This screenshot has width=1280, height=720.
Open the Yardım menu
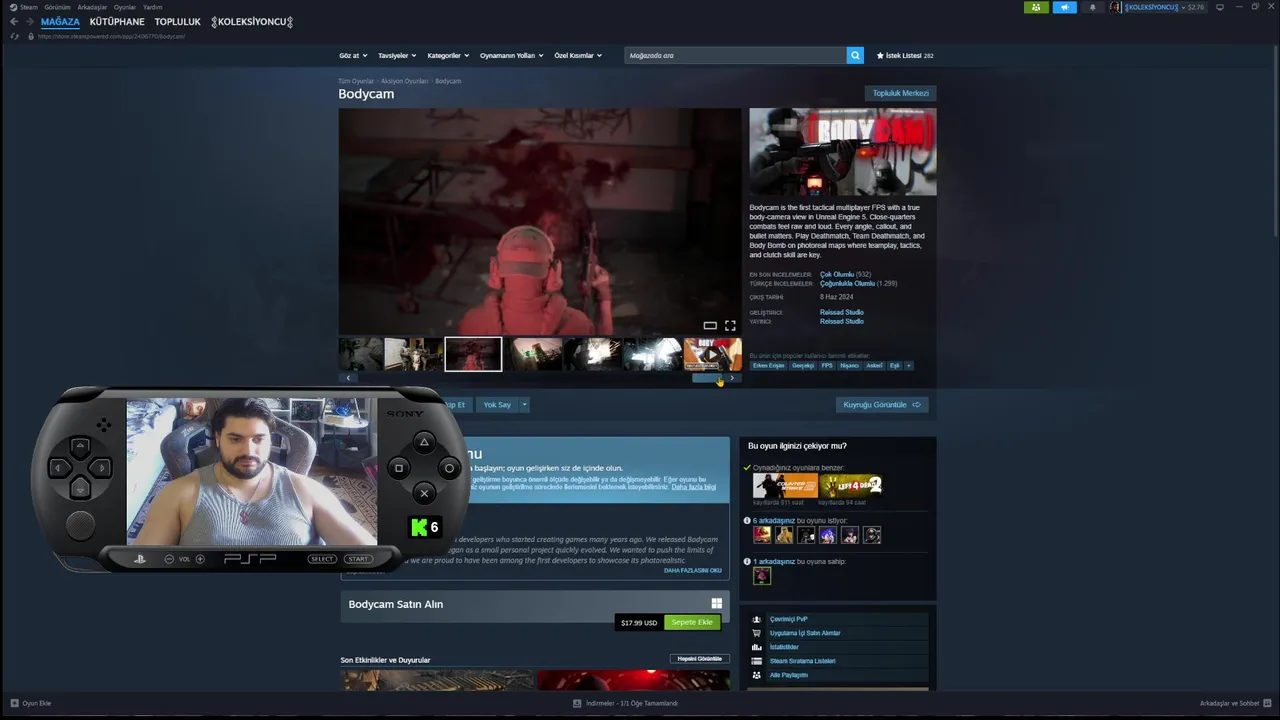coord(152,7)
